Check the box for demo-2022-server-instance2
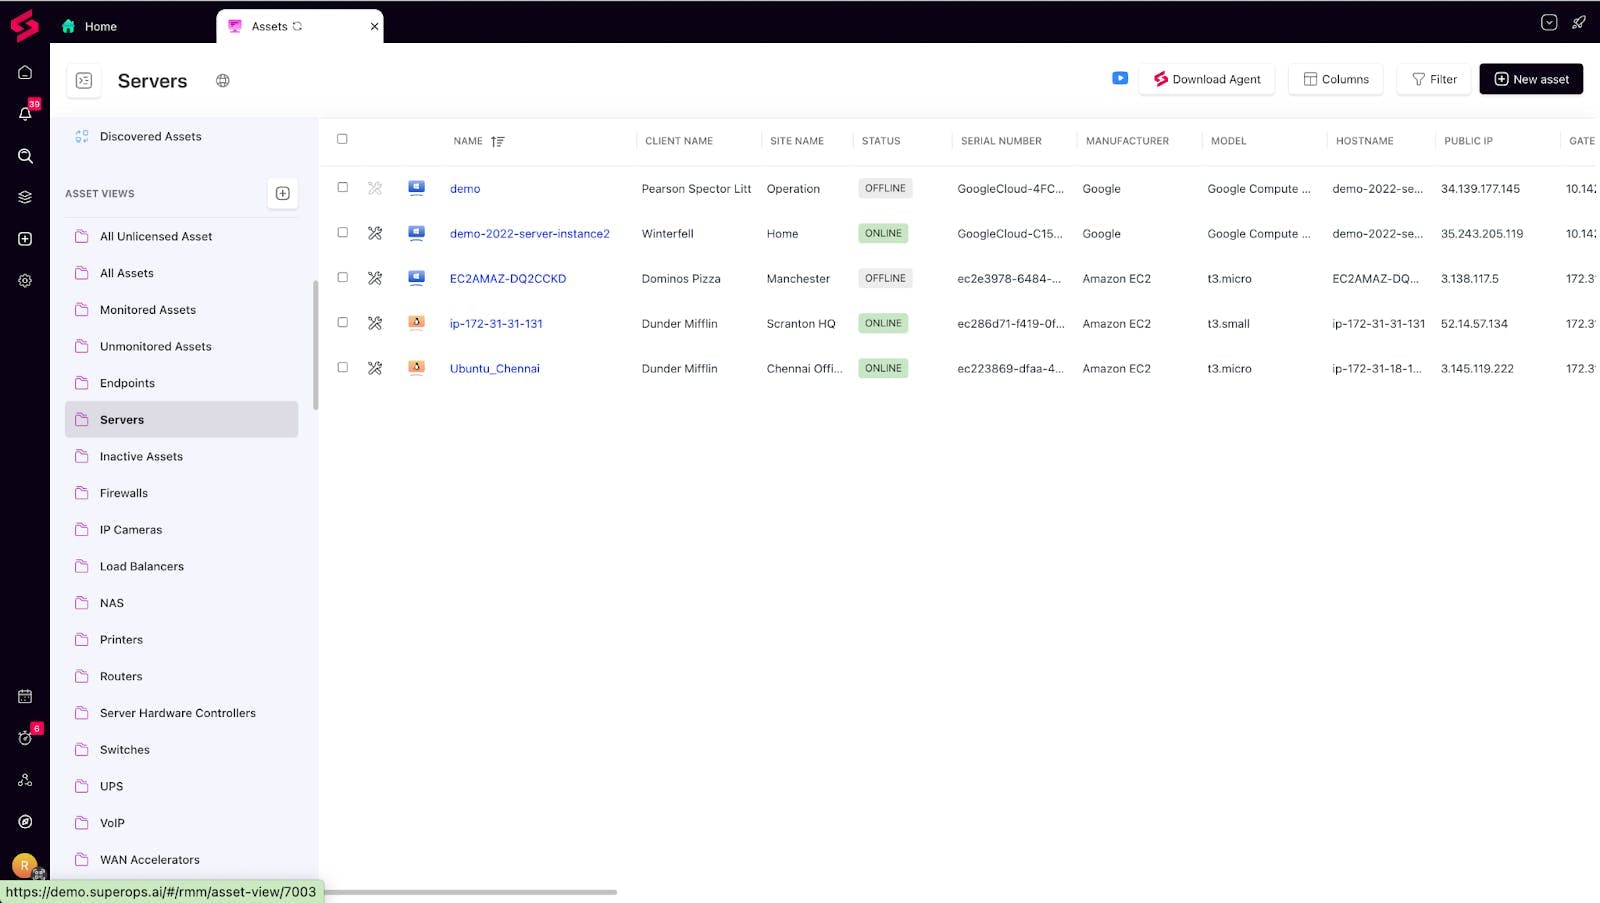1600x903 pixels. tap(343, 232)
